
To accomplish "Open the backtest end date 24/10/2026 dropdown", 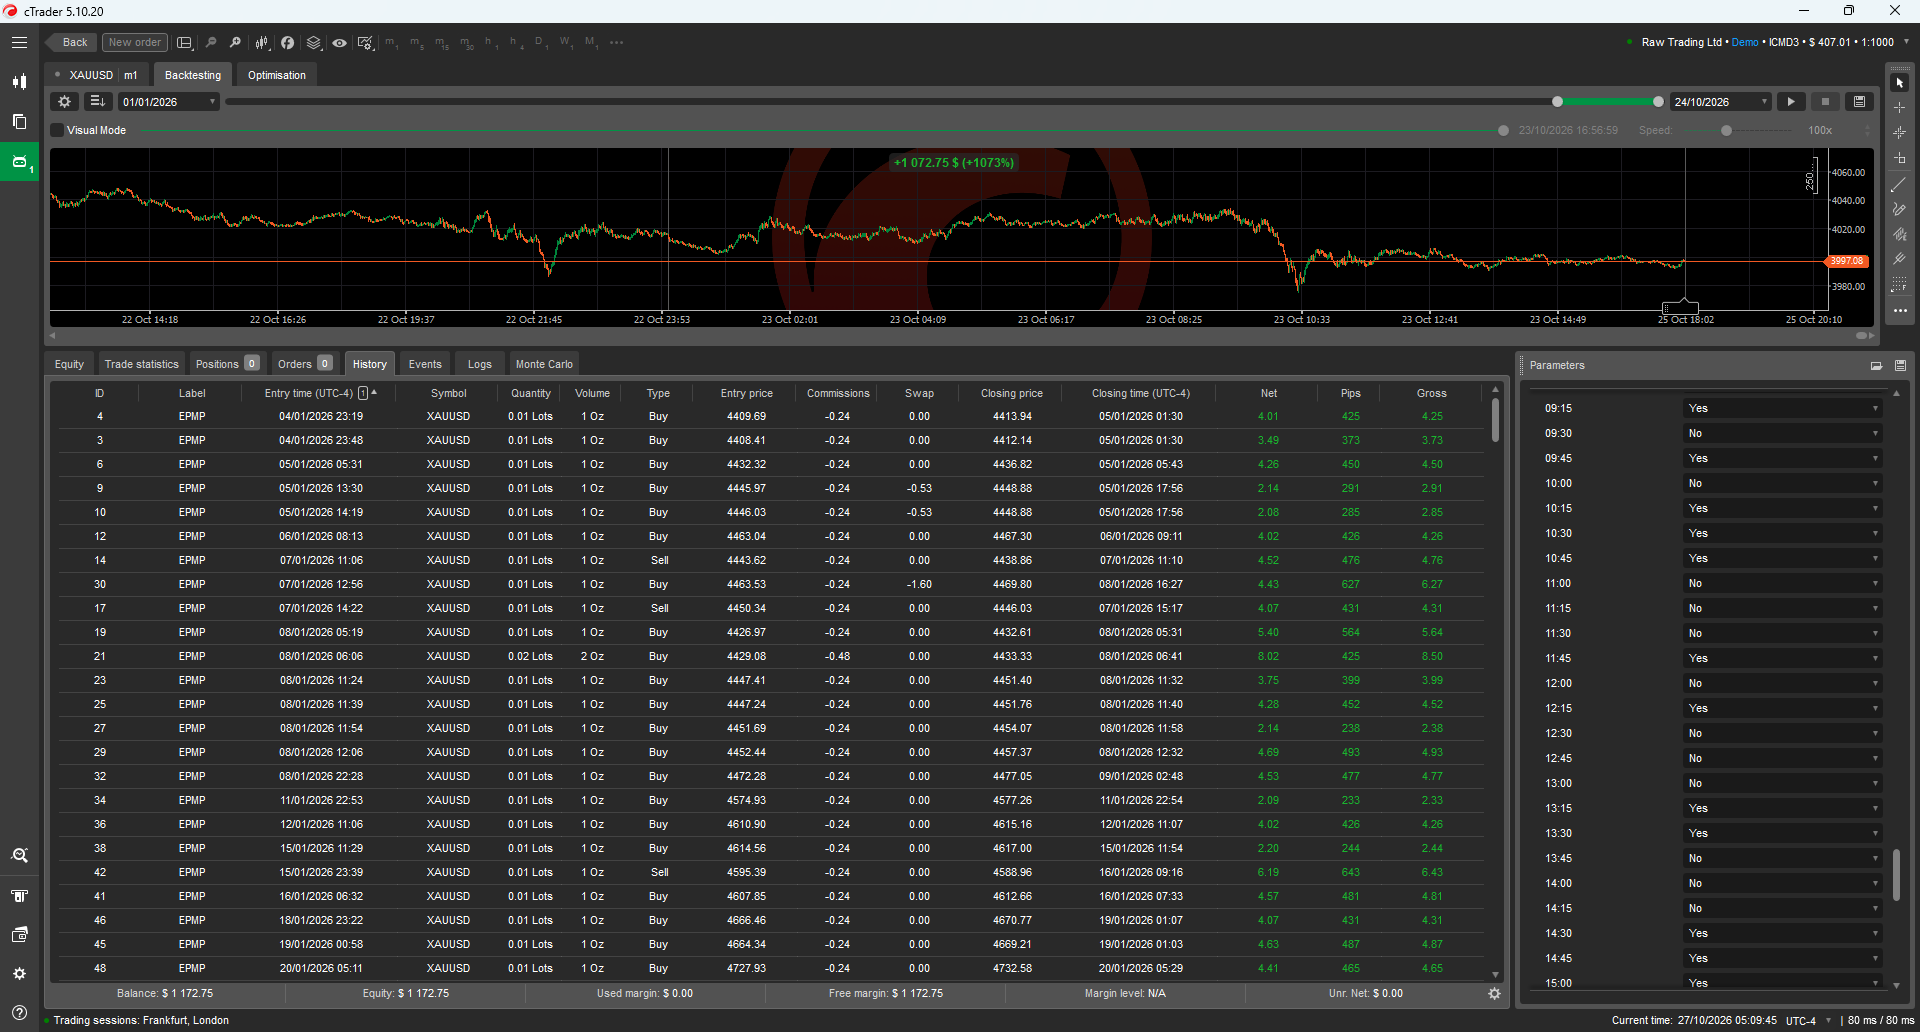I will pos(1720,102).
